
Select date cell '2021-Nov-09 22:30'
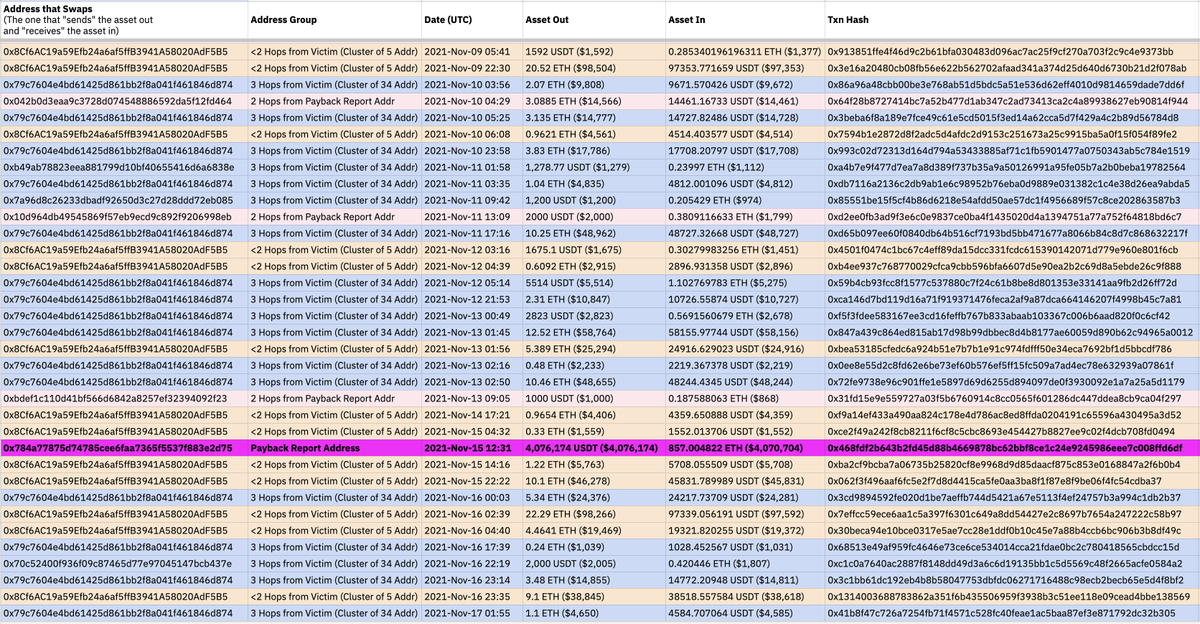[x=471, y=68]
